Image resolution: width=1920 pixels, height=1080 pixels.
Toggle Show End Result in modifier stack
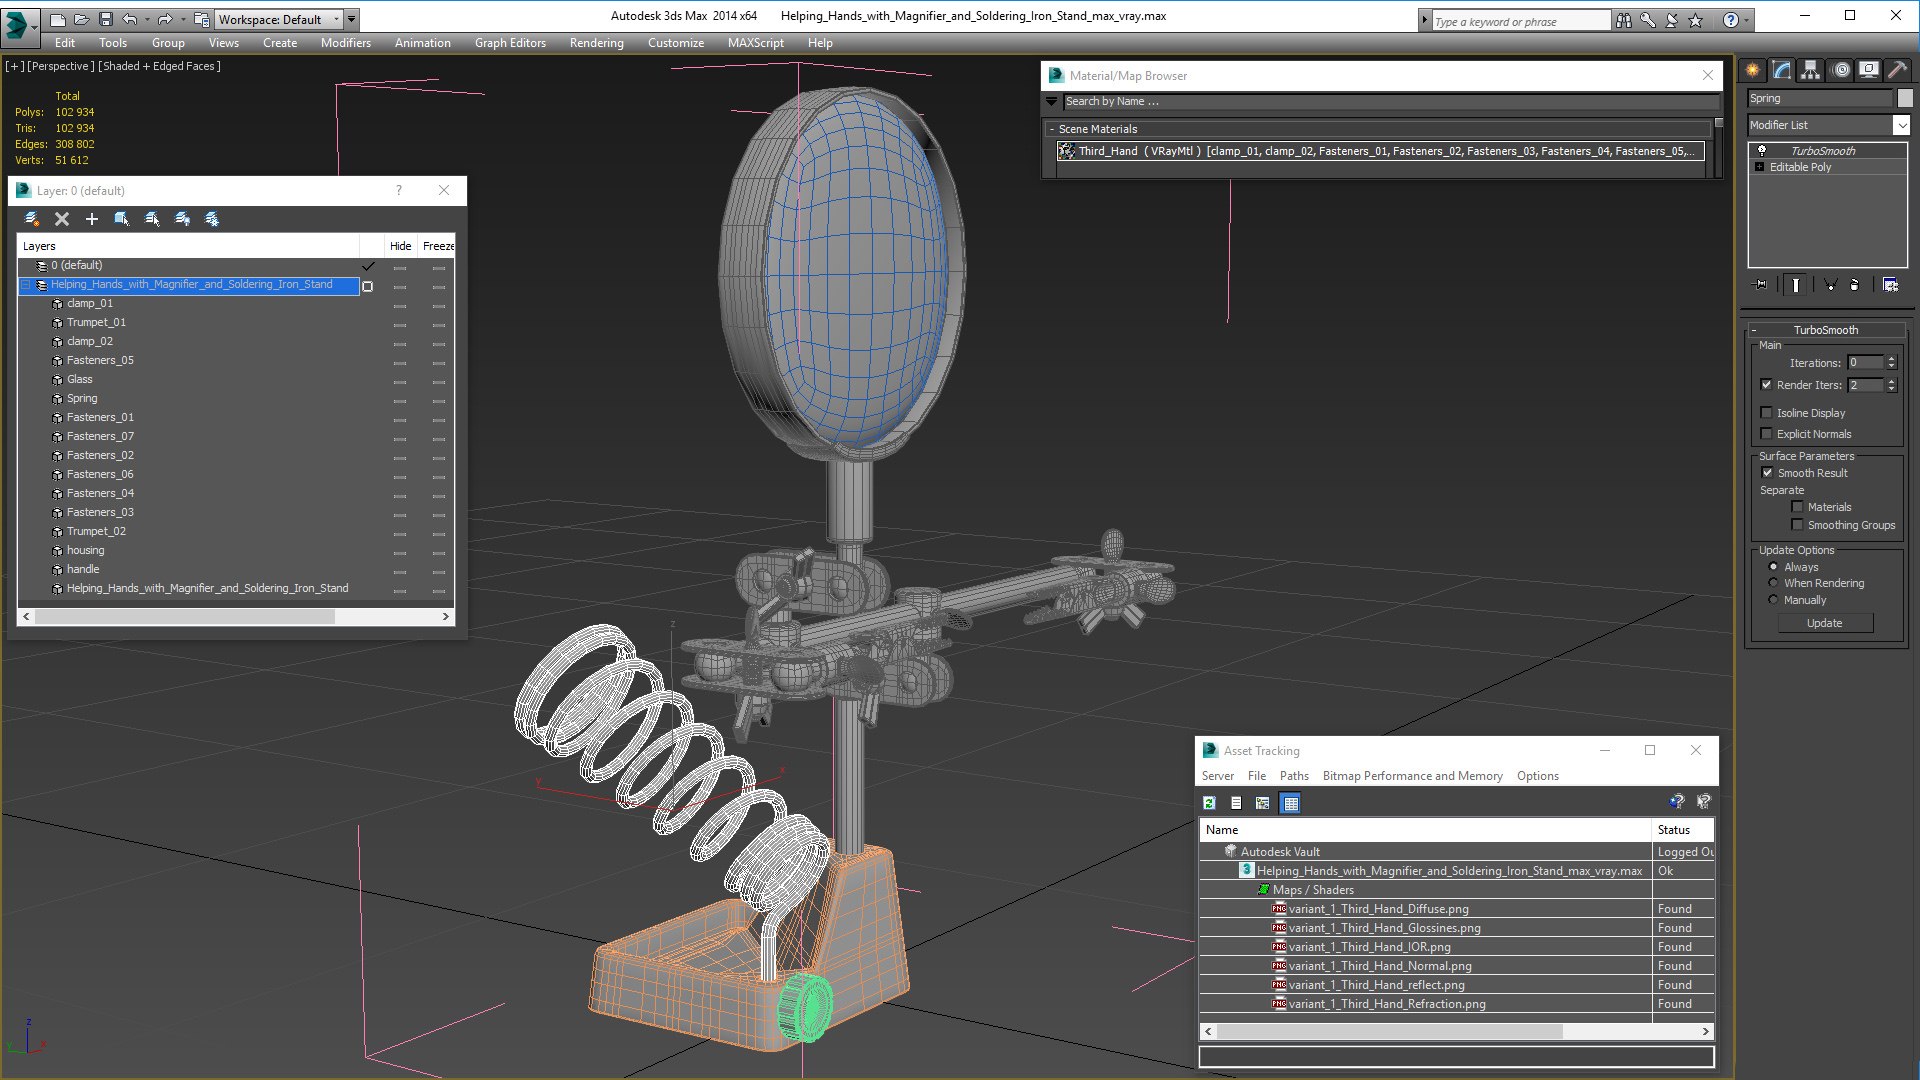(x=1796, y=285)
